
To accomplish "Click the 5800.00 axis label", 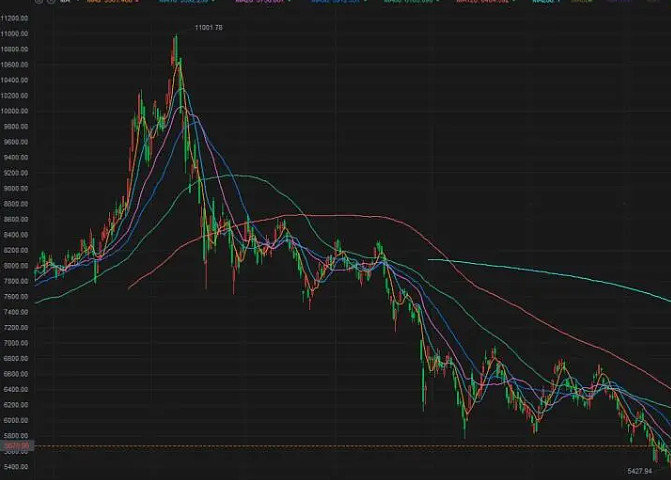I will coord(16,436).
